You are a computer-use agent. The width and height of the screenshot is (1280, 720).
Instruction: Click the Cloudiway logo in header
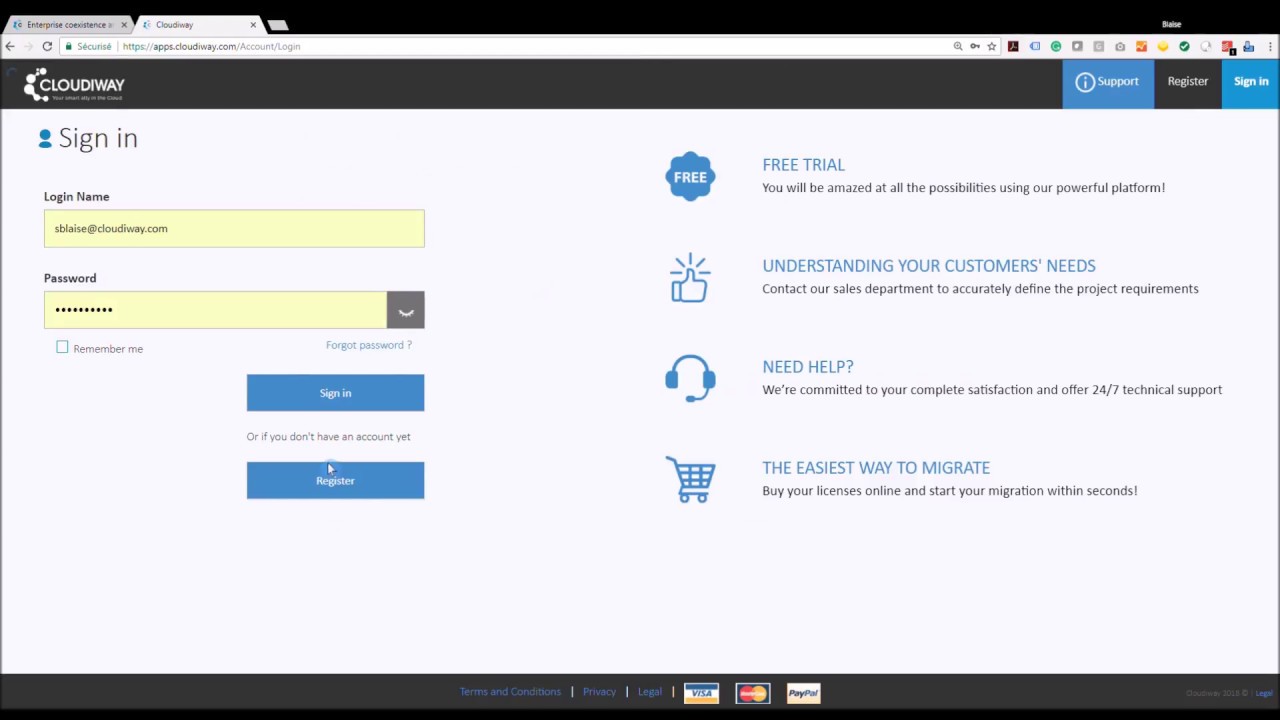click(x=74, y=85)
